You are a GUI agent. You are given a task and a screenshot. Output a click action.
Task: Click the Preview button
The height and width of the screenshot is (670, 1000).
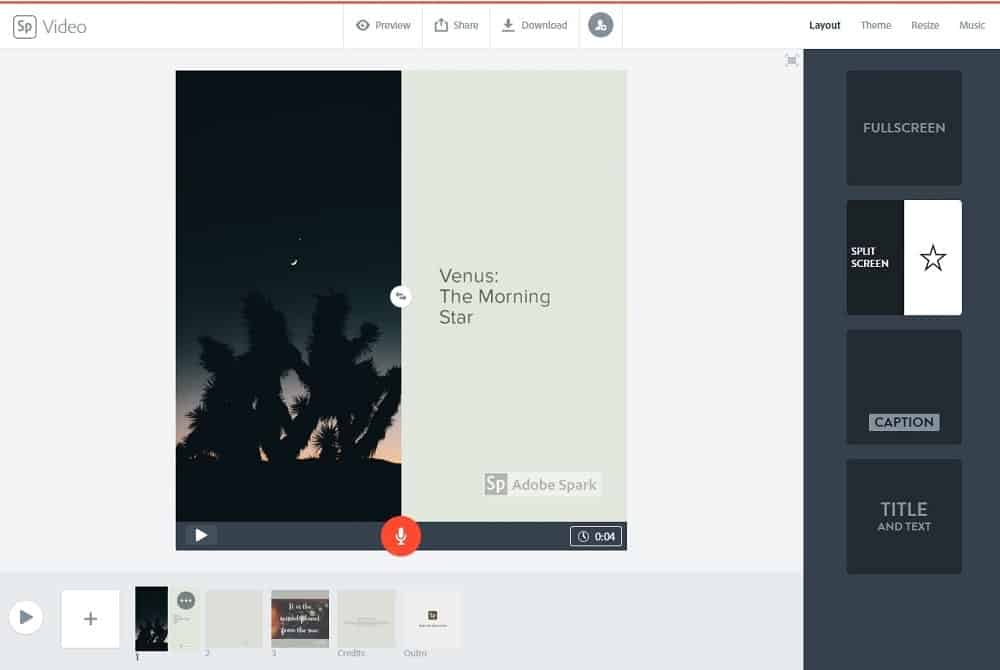(383, 25)
